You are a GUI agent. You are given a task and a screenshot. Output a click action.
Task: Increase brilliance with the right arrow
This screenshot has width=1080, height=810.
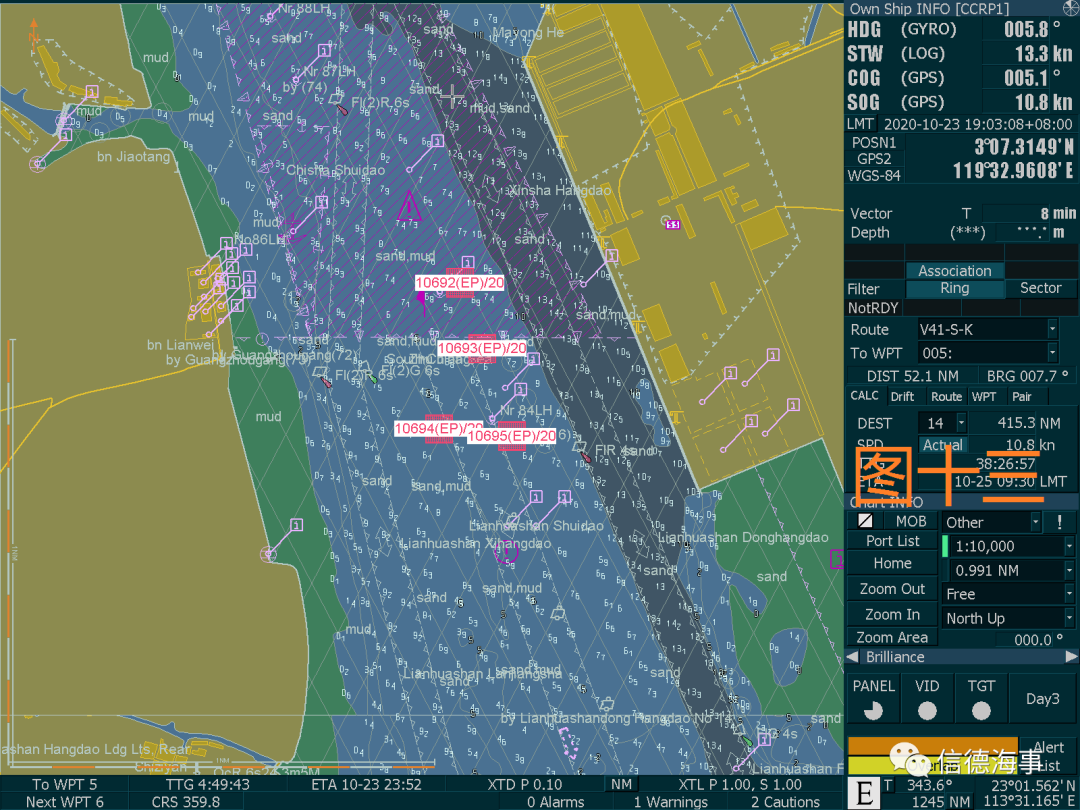(1070, 657)
